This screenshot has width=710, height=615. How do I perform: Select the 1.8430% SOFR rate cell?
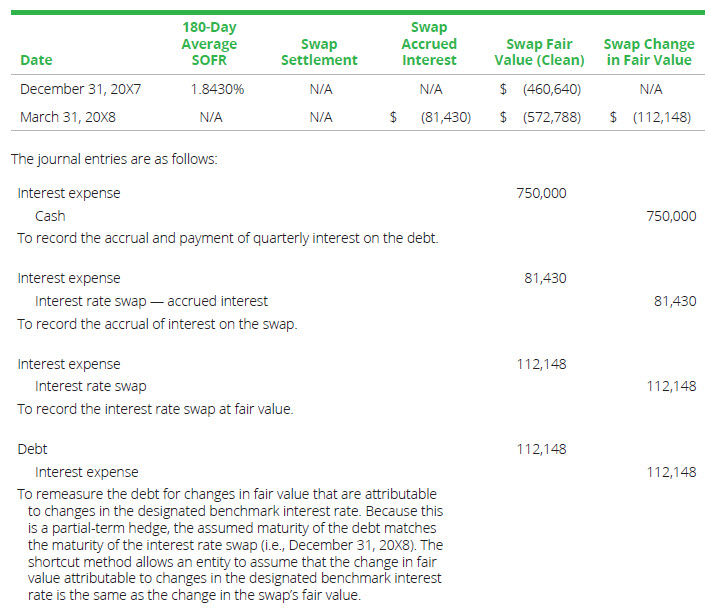[217, 89]
